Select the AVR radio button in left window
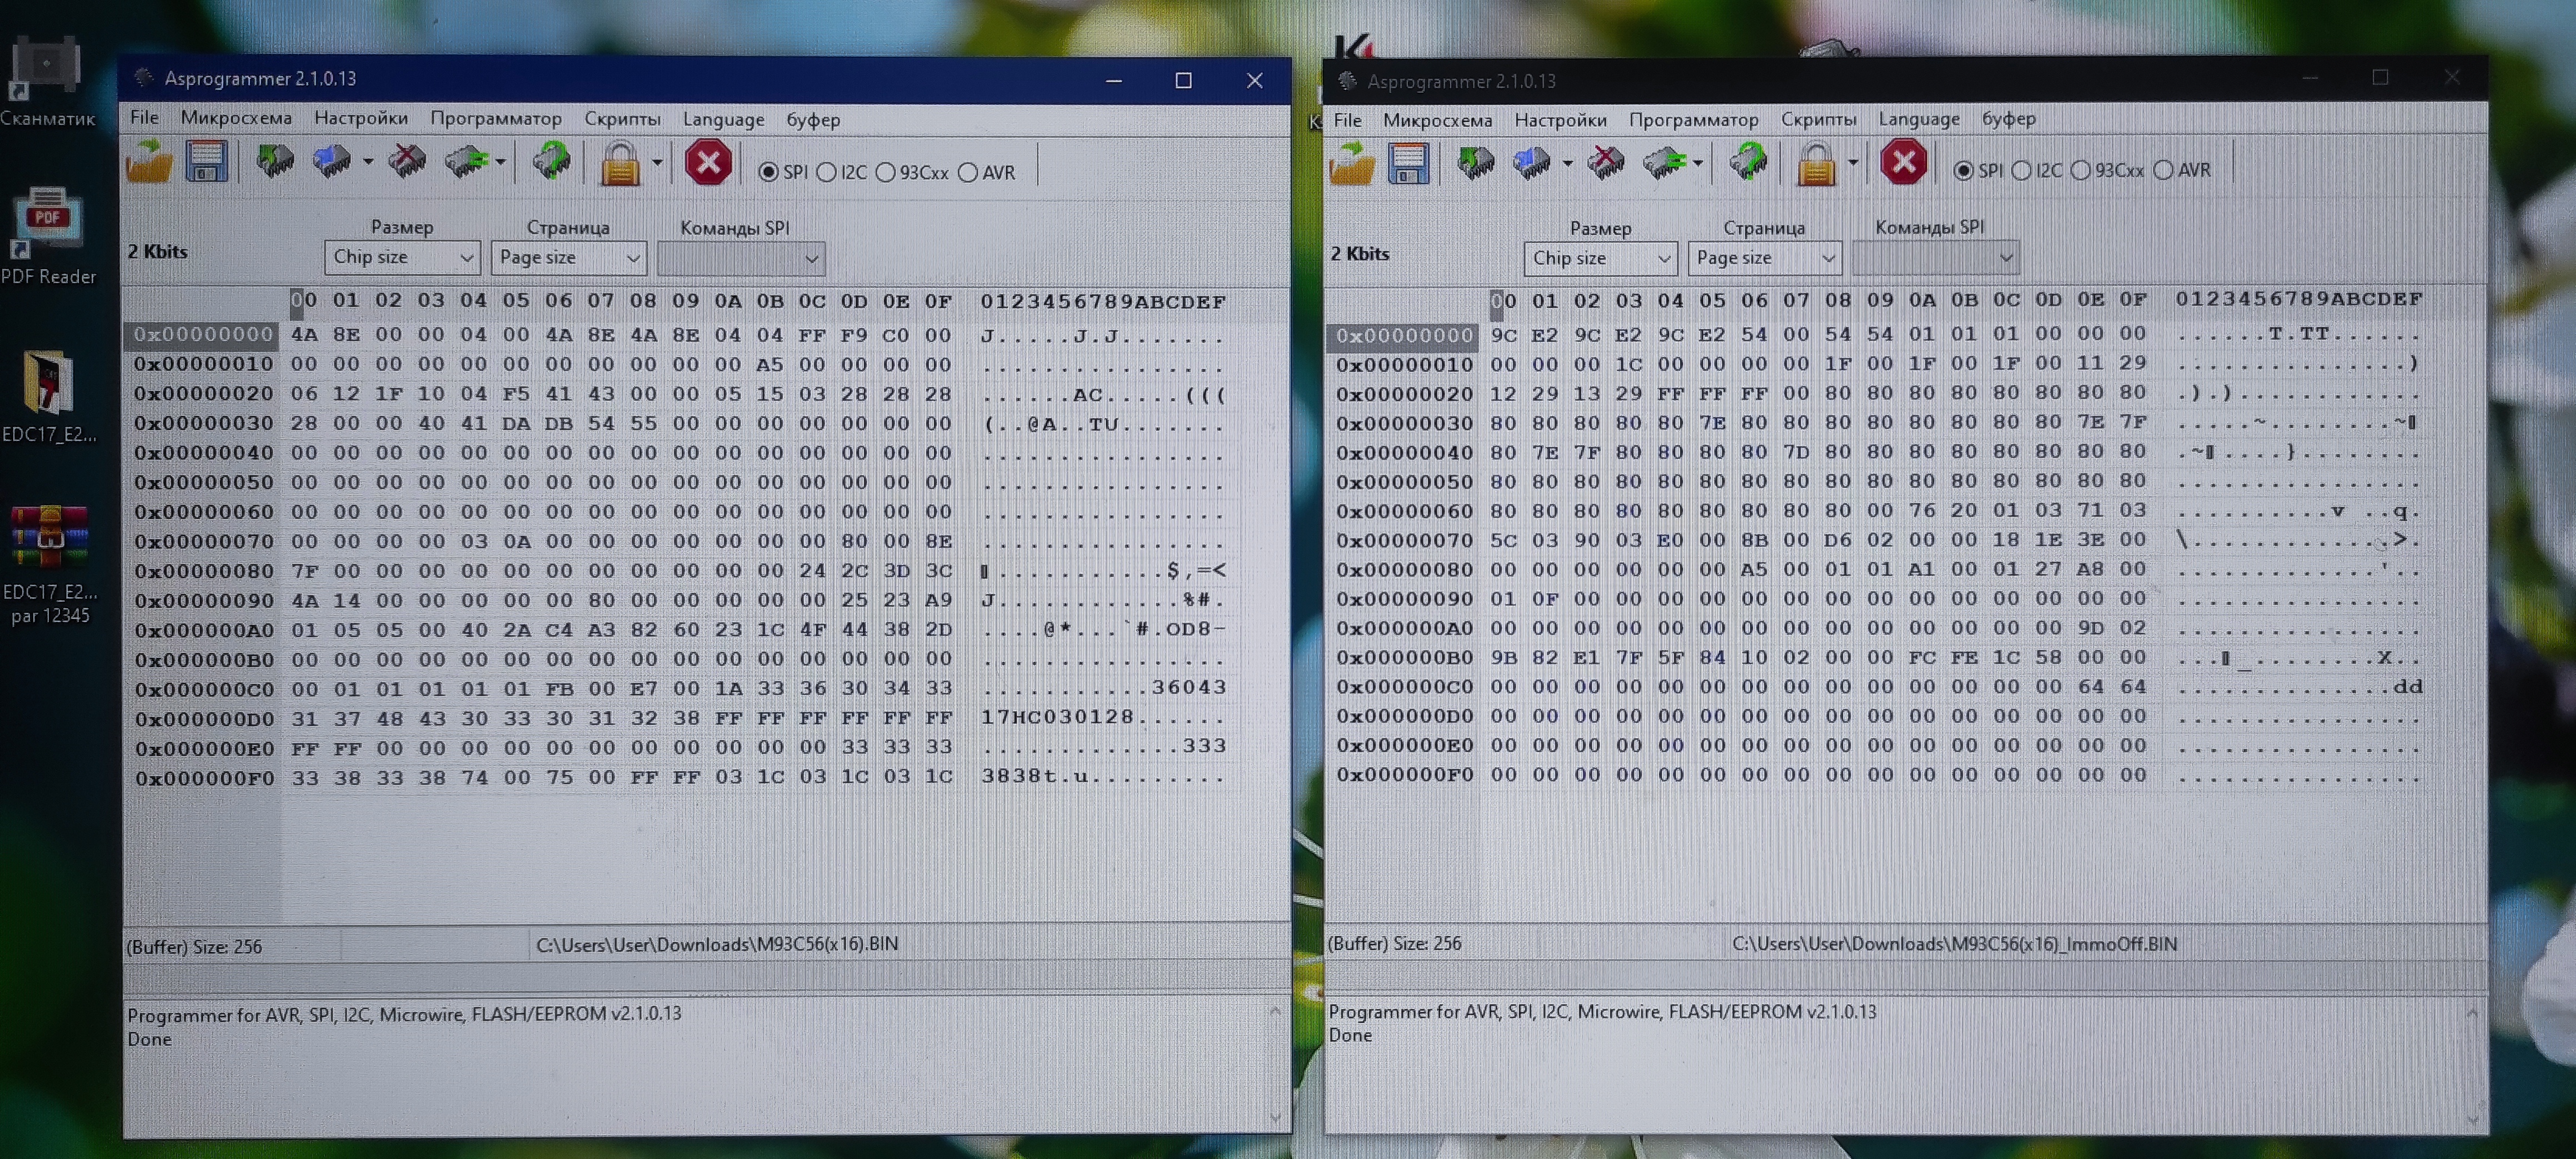 (x=968, y=173)
